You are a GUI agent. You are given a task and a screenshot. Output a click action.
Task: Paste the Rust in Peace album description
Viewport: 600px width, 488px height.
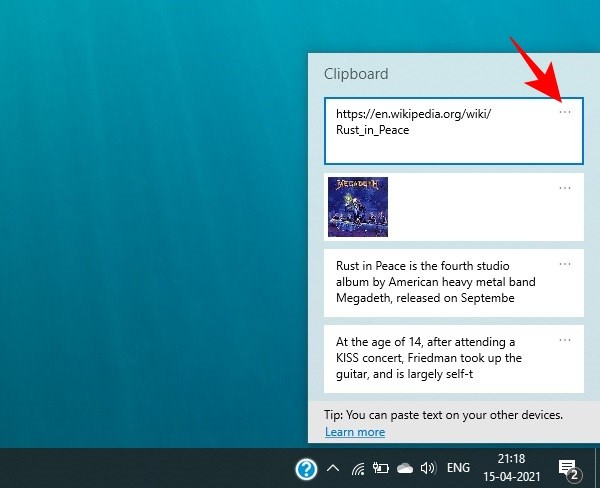click(440, 283)
